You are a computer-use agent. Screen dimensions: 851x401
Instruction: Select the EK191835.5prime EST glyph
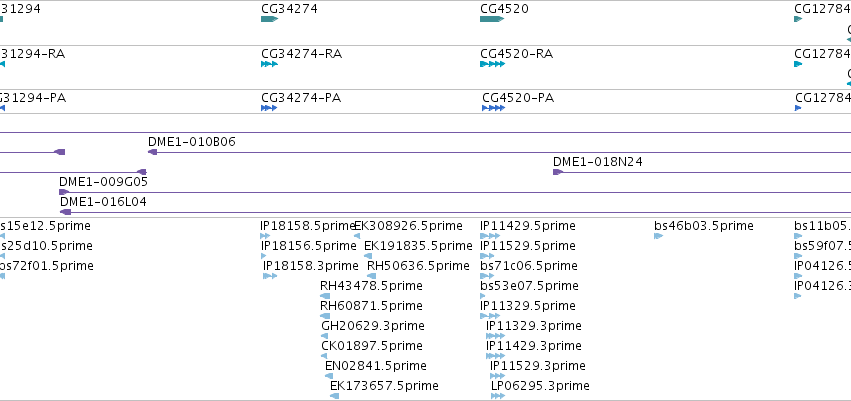[x=368, y=256]
